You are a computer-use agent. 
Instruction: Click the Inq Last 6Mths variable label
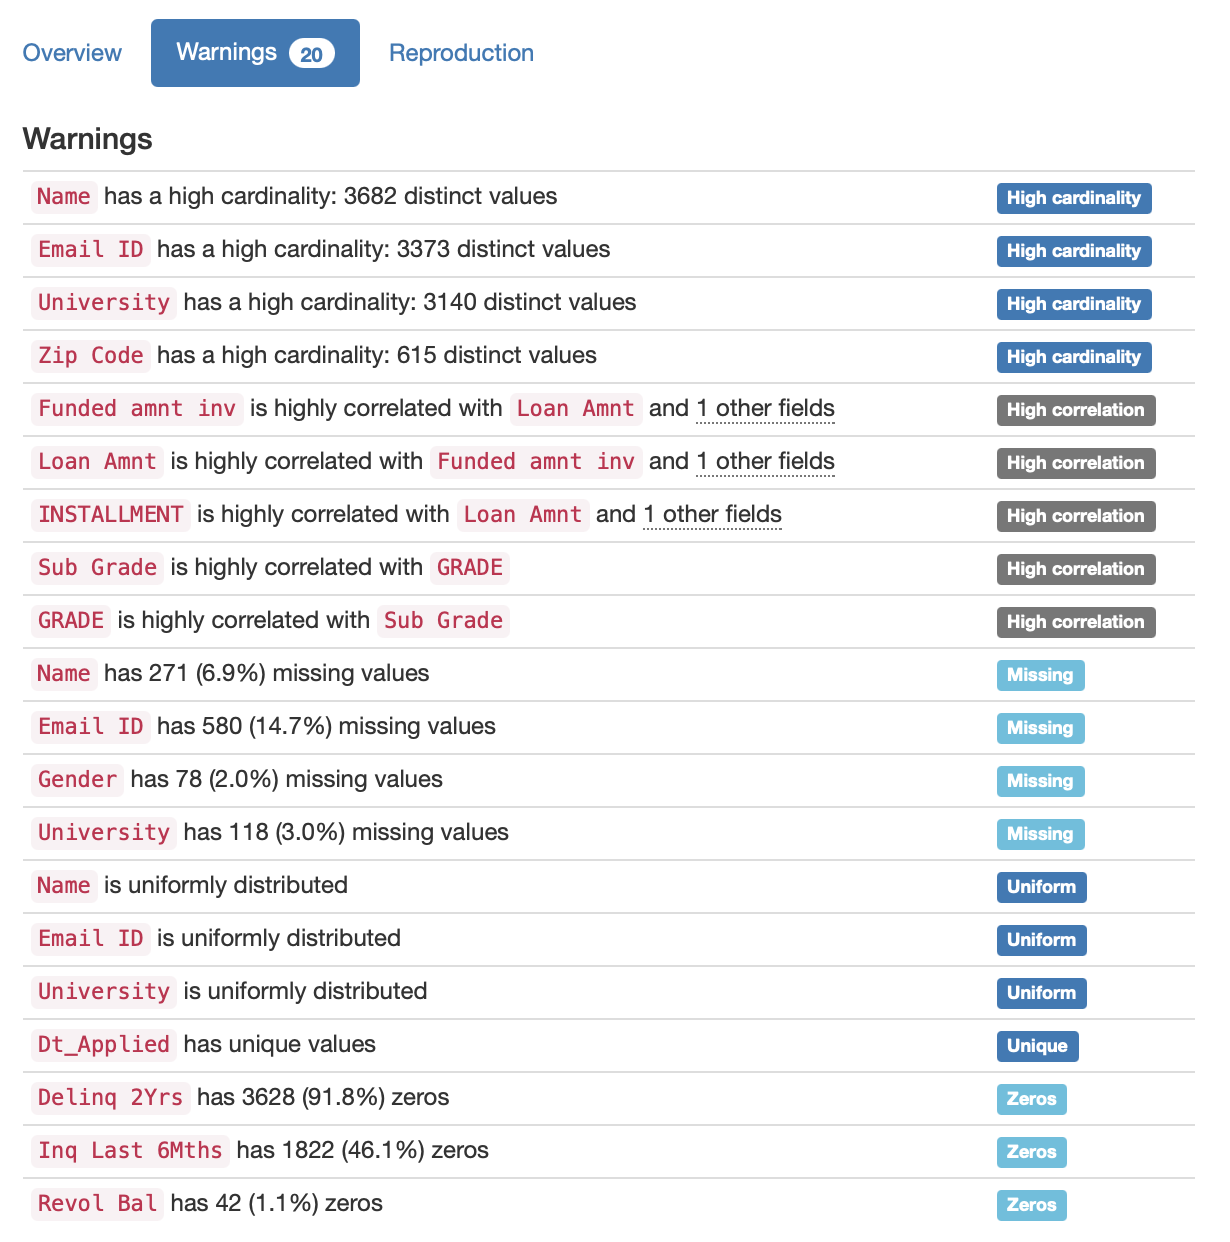point(130,1151)
